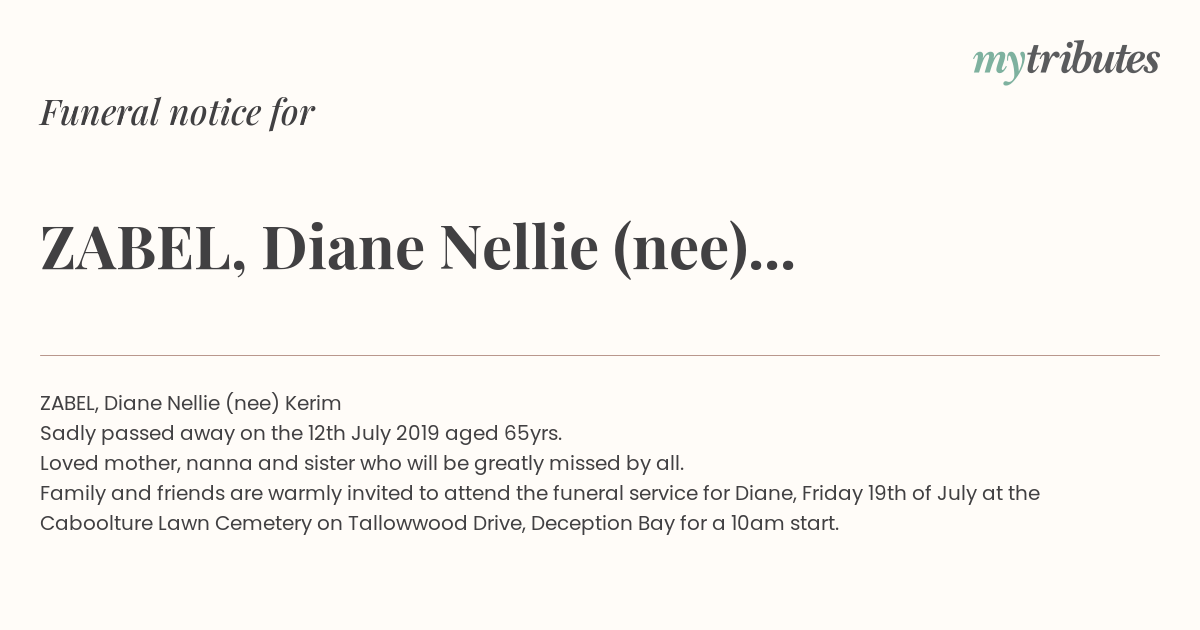Image resolution: width=1200 pixels, height=630 pixels.
Task: Select the large "ZABEL, Diane Nellie (nee)..." title
Action: 417,248
